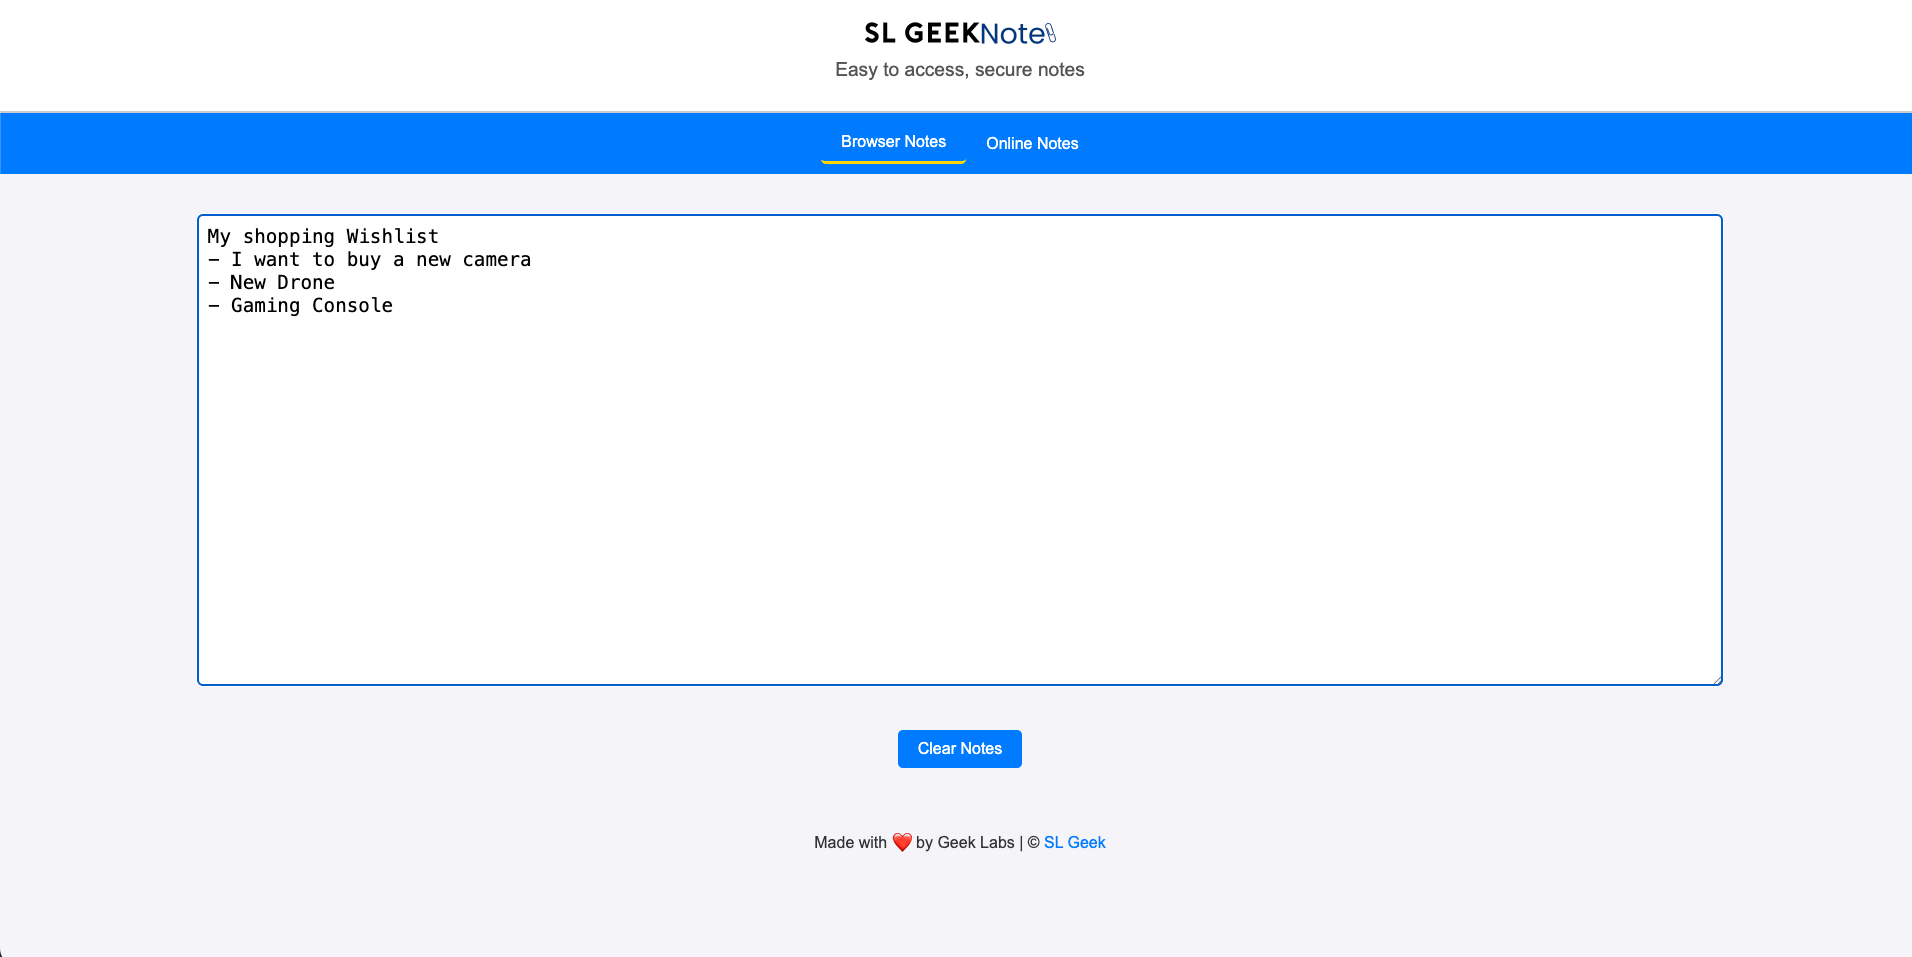
Task: Open the Online Notes tab
Action: click(x=1032, y=143)
